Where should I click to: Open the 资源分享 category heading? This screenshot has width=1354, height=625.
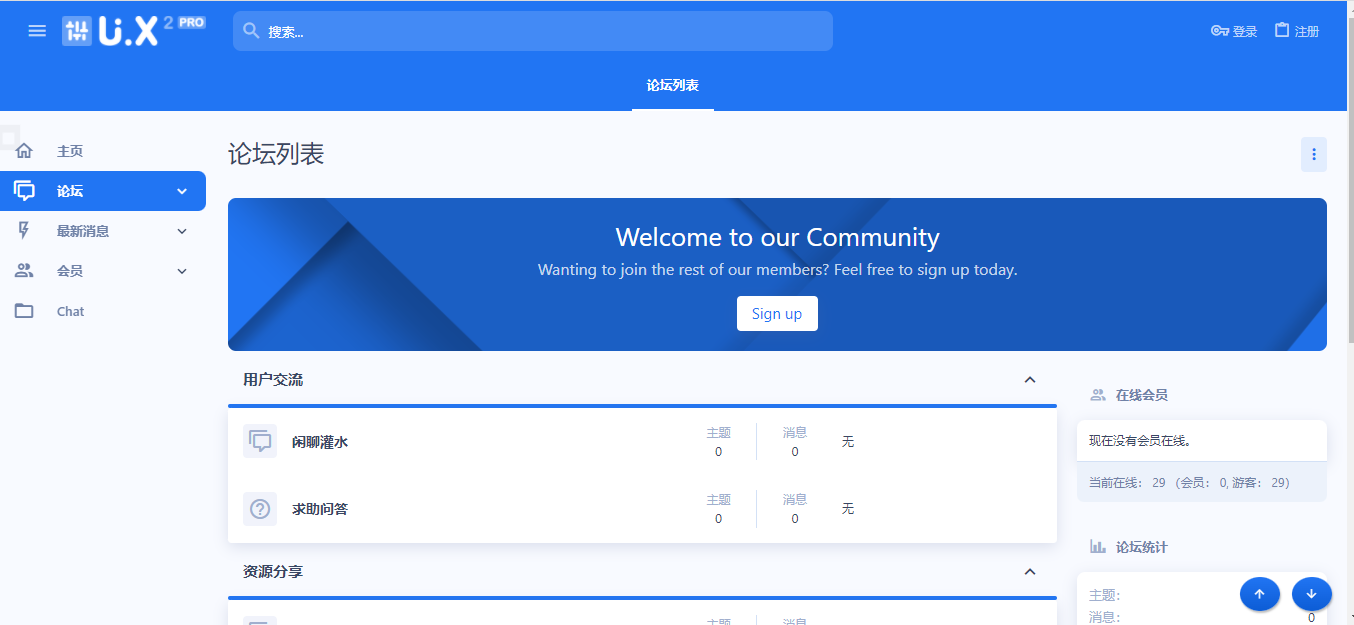point(273,572)
